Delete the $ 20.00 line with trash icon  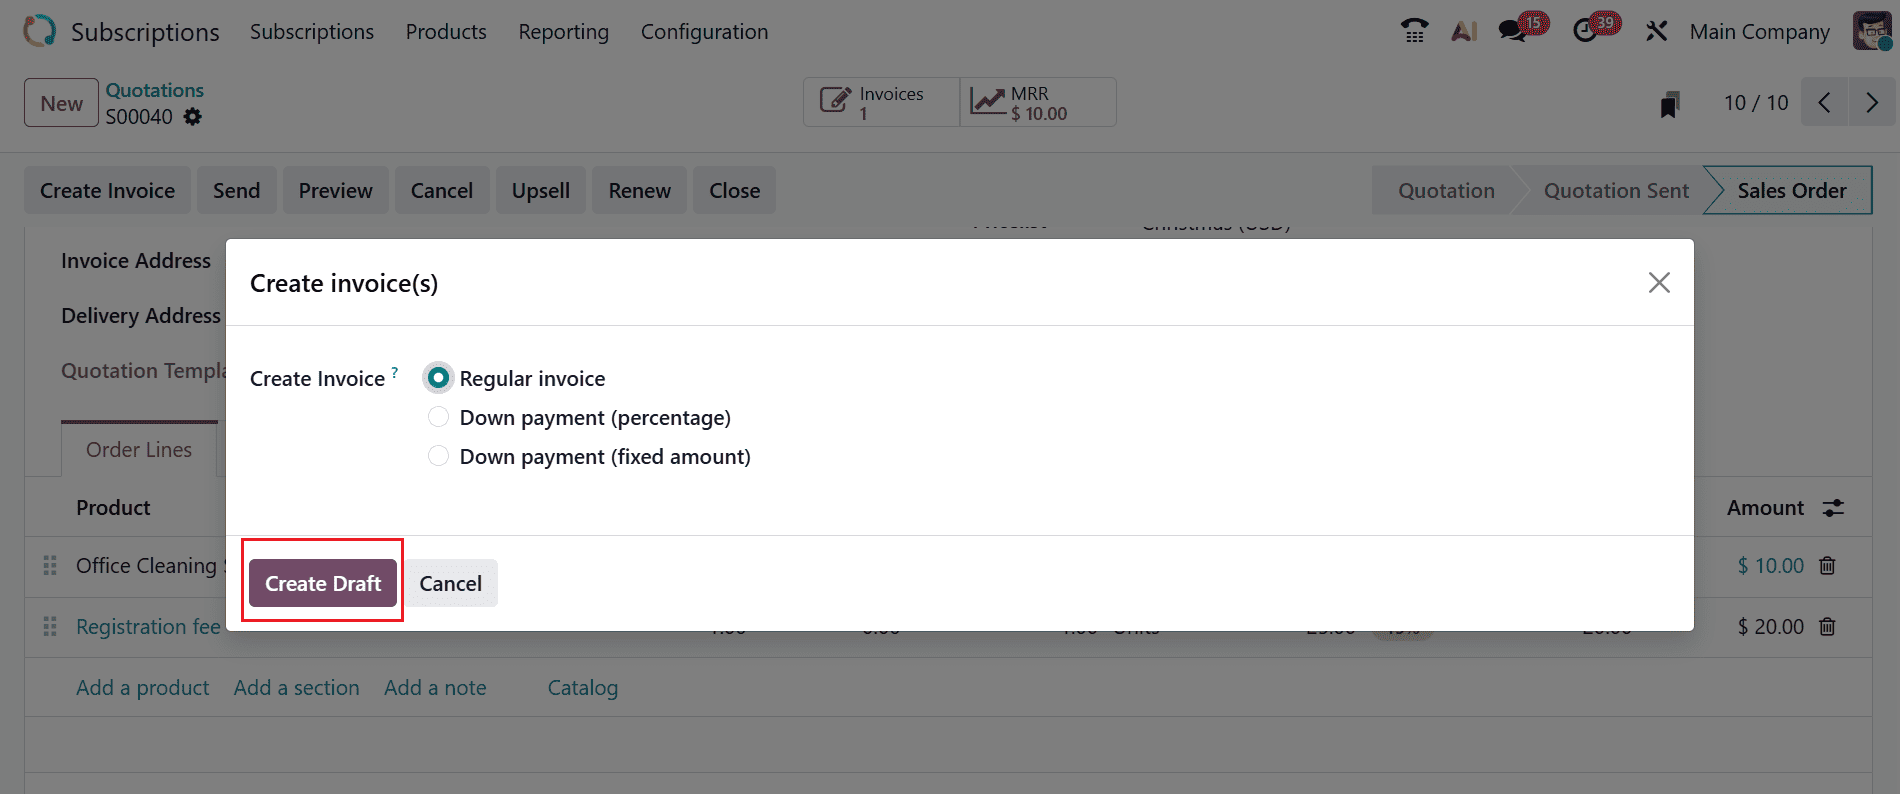point(1827,627)
